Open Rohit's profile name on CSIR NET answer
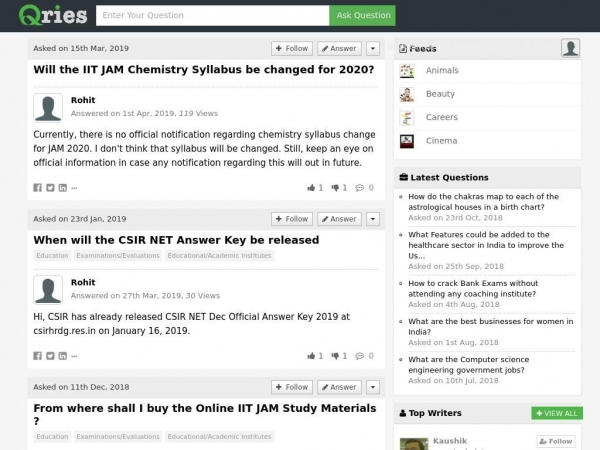This screenshot has width=600, height=450. click(x=83, y=282)
